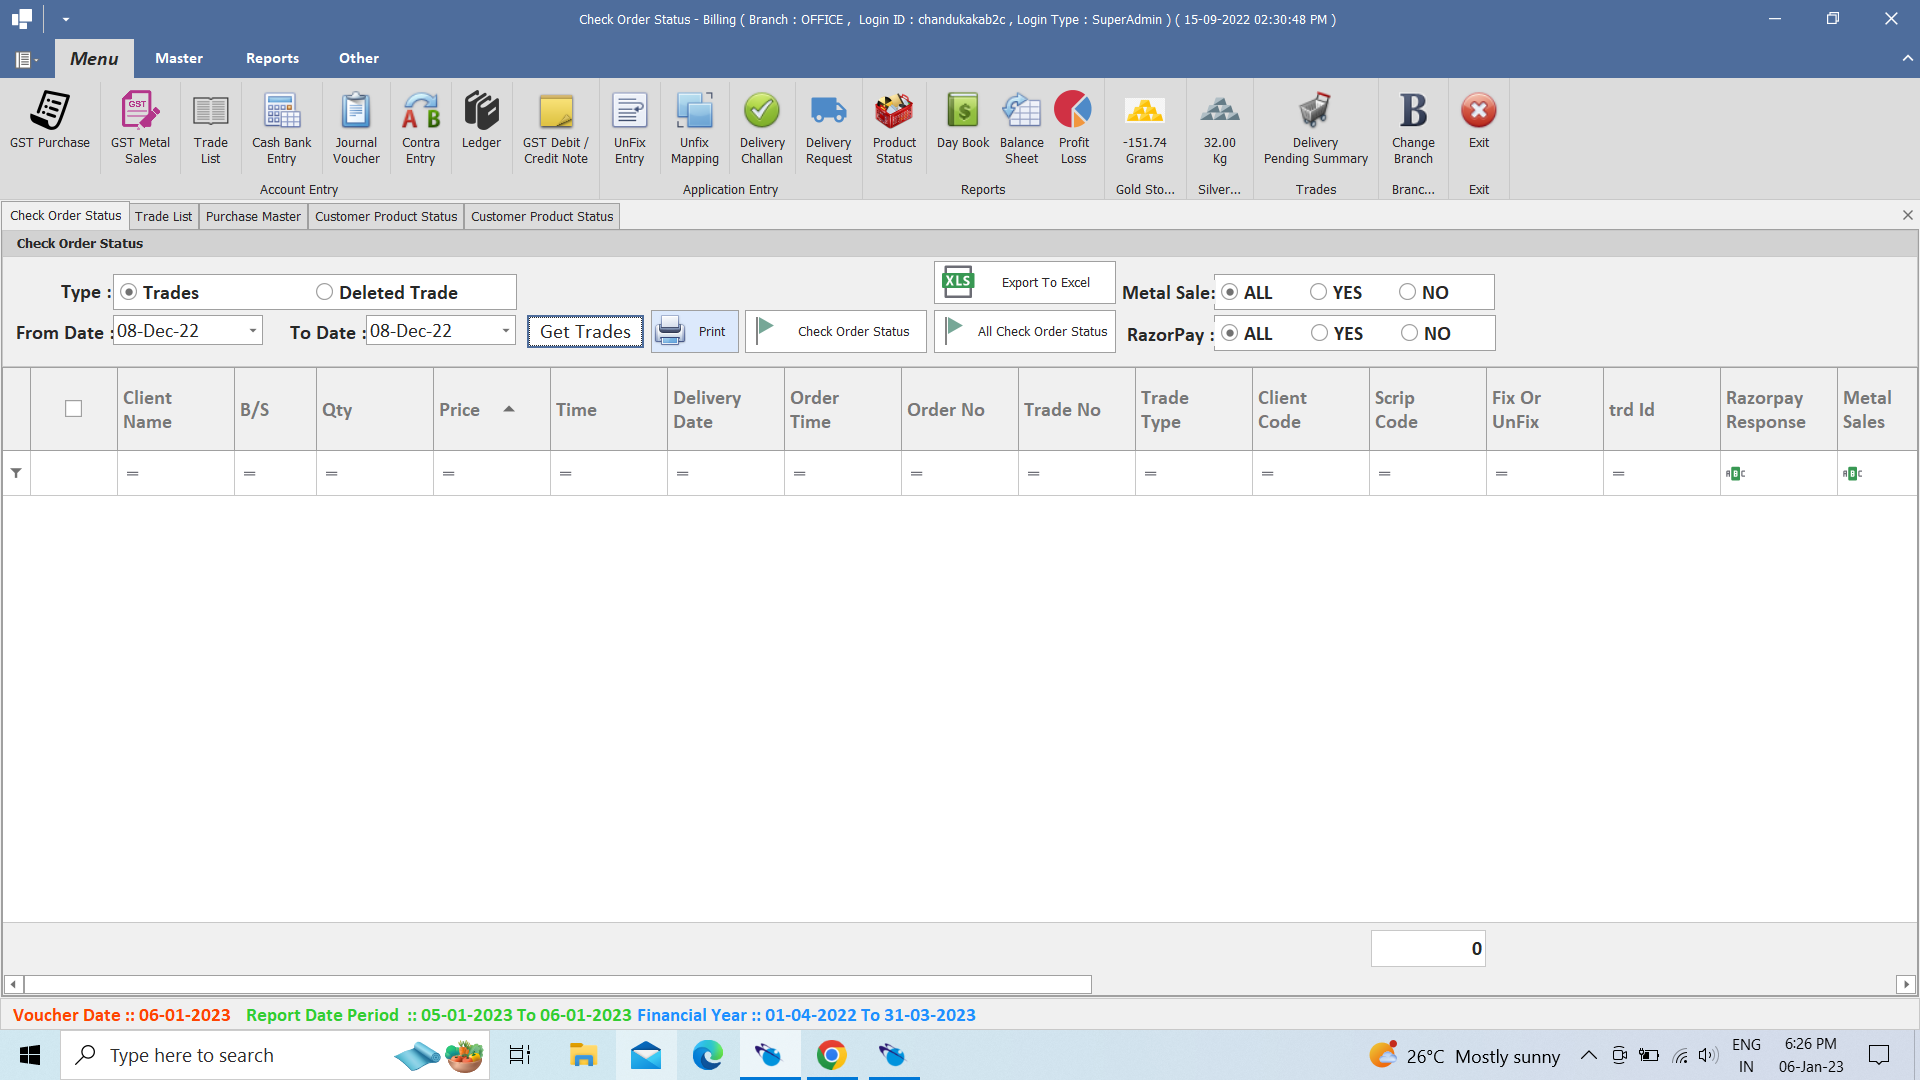Open the Balance Sheet
The height and width of the screenshot is (1080, 1920).
click(1022, 128)
